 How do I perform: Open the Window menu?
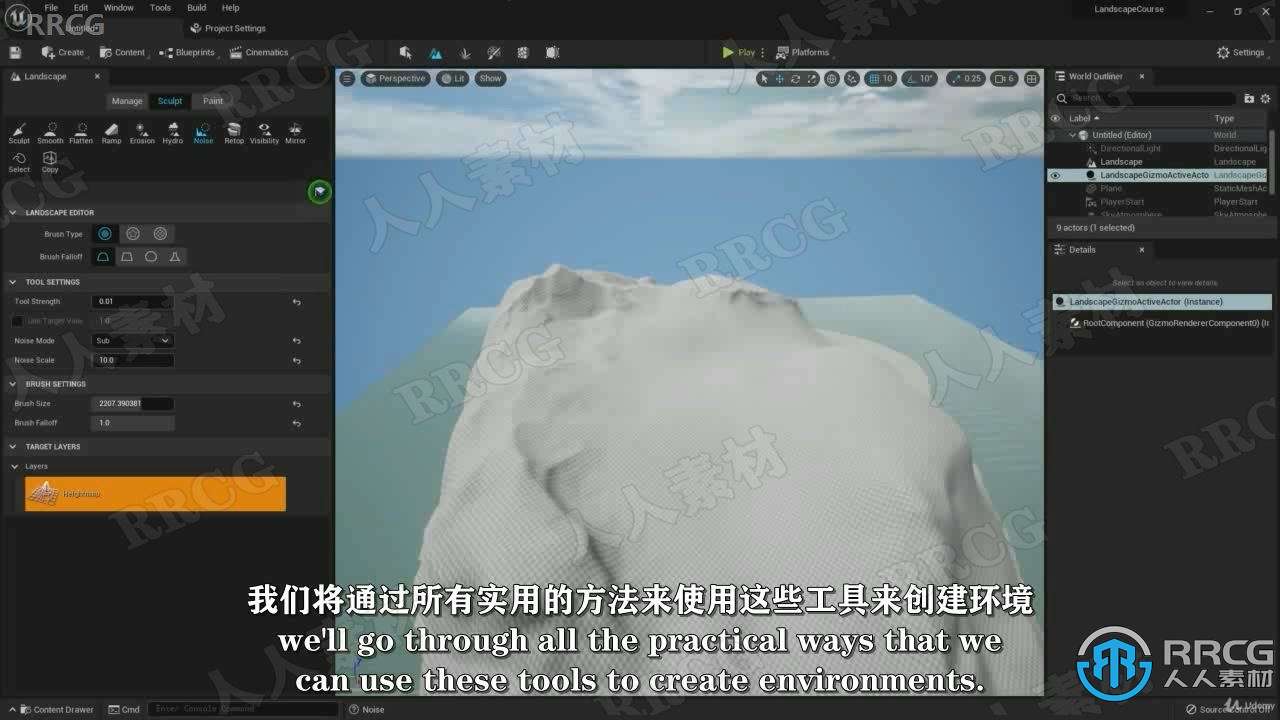point(118,7)
